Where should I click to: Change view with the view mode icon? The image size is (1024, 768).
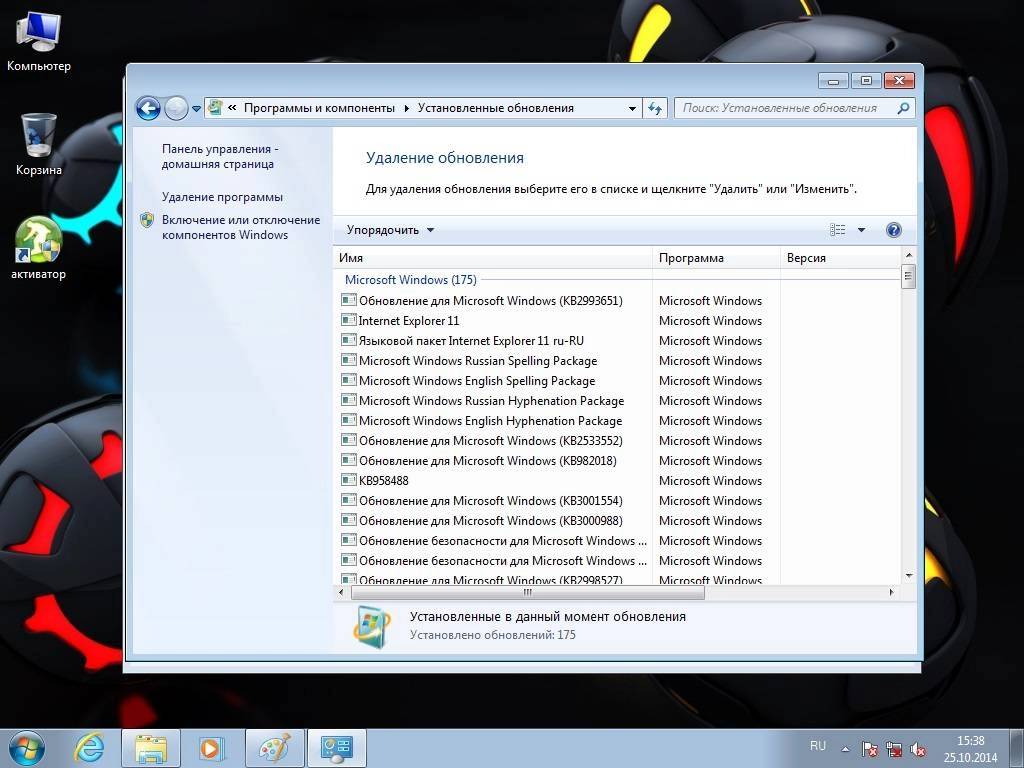tap(837, 230)
